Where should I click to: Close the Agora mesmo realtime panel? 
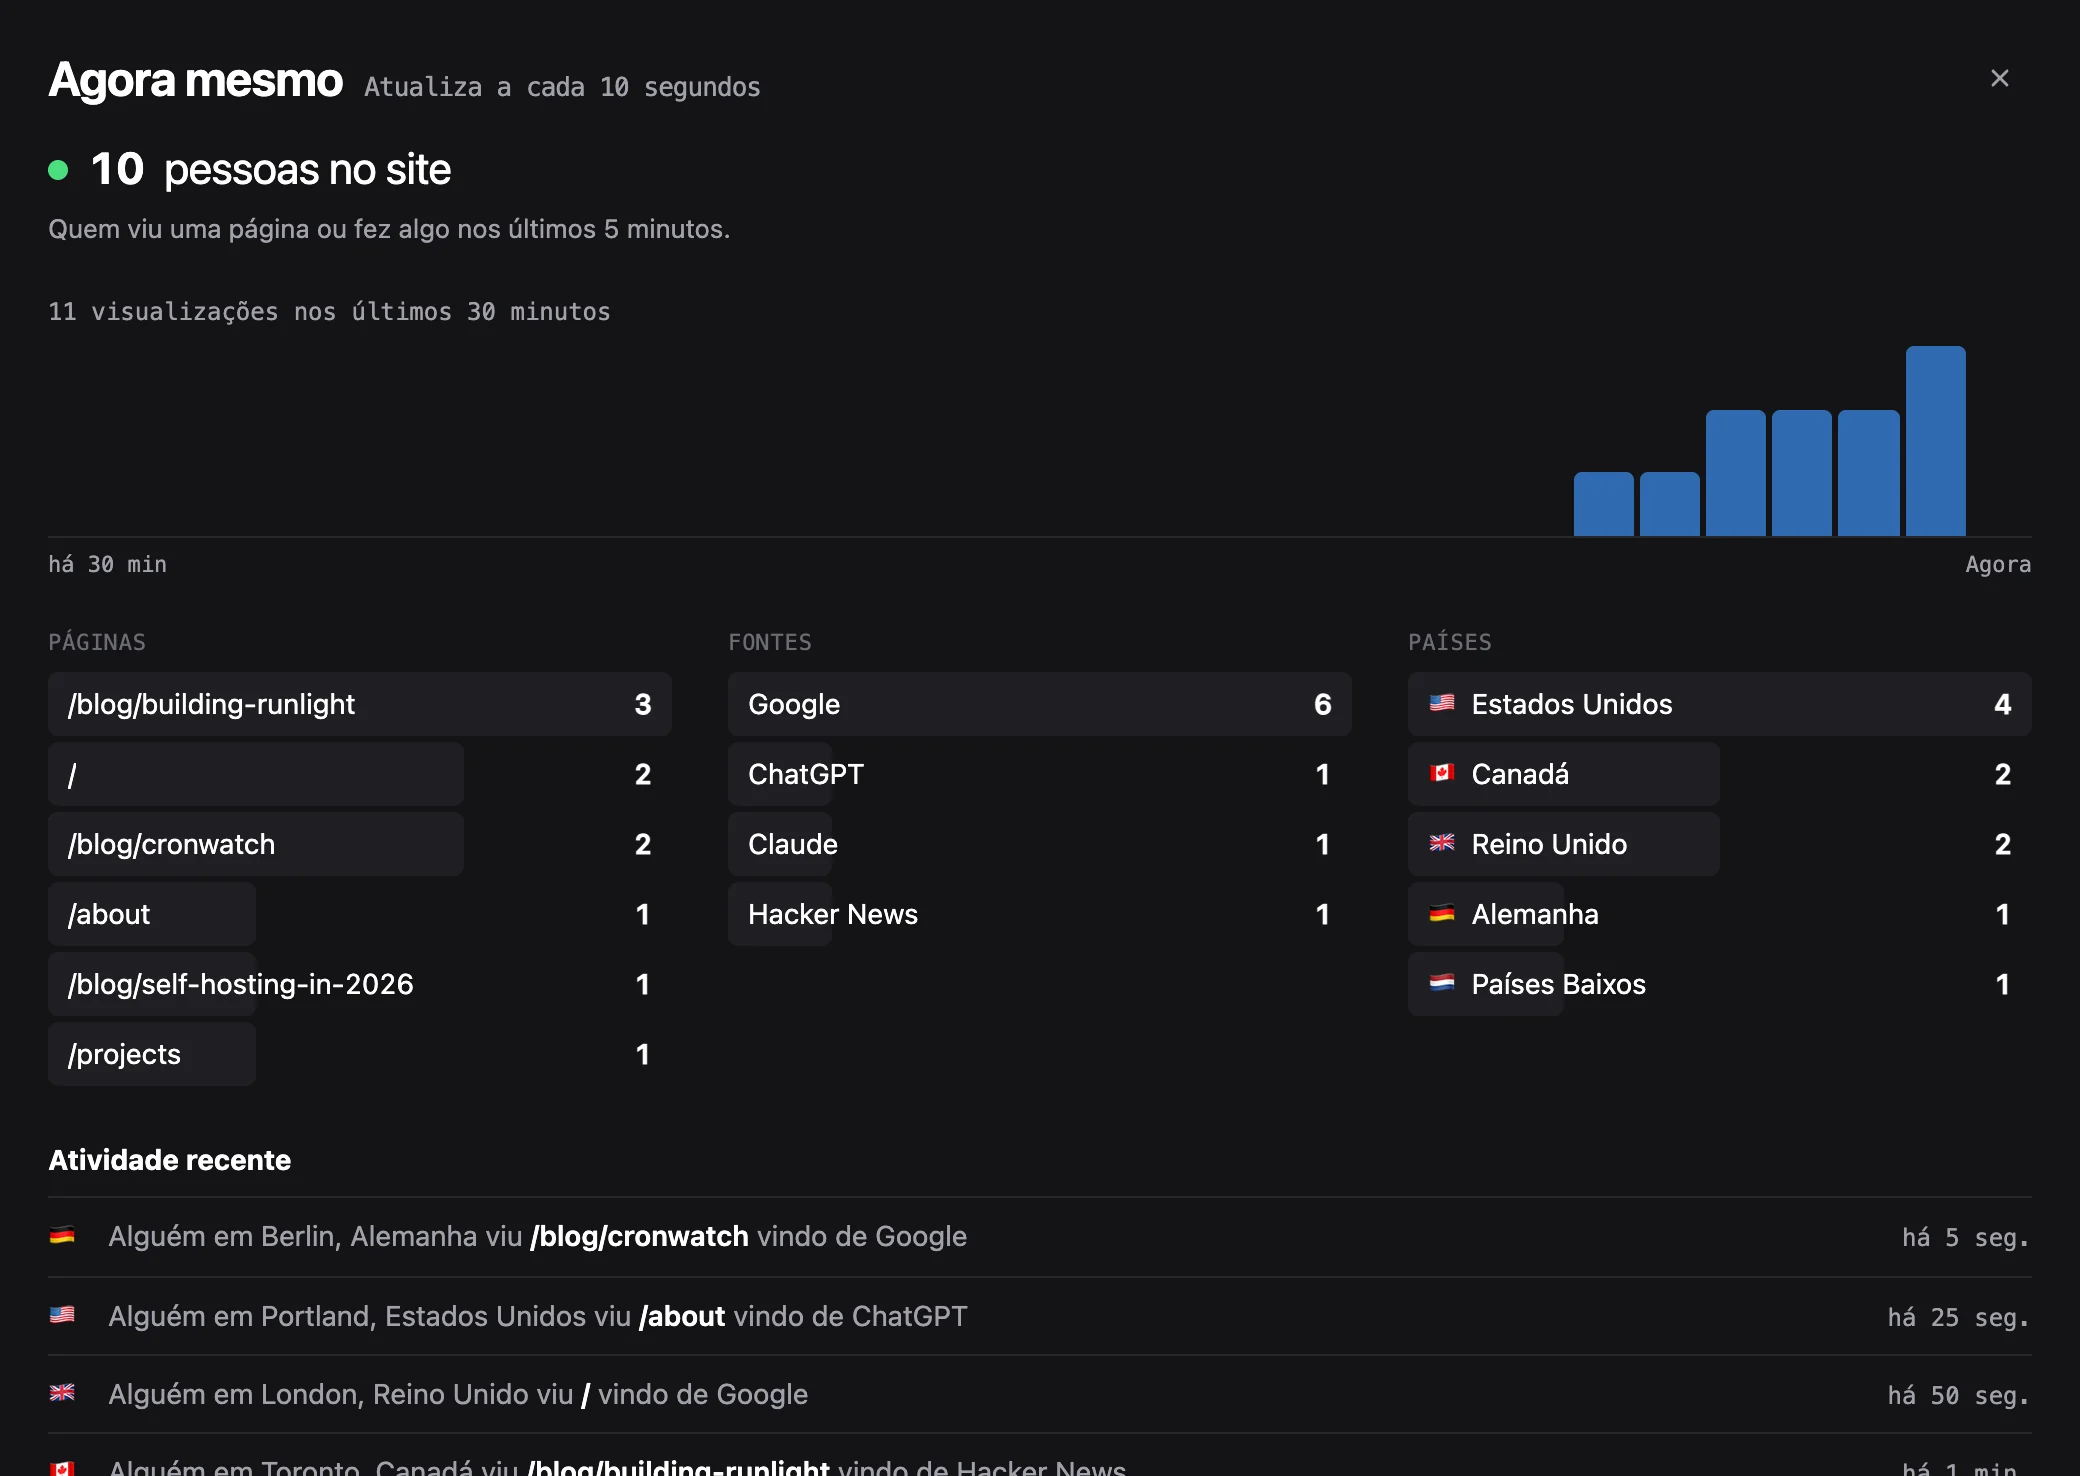click(1999, 78)
